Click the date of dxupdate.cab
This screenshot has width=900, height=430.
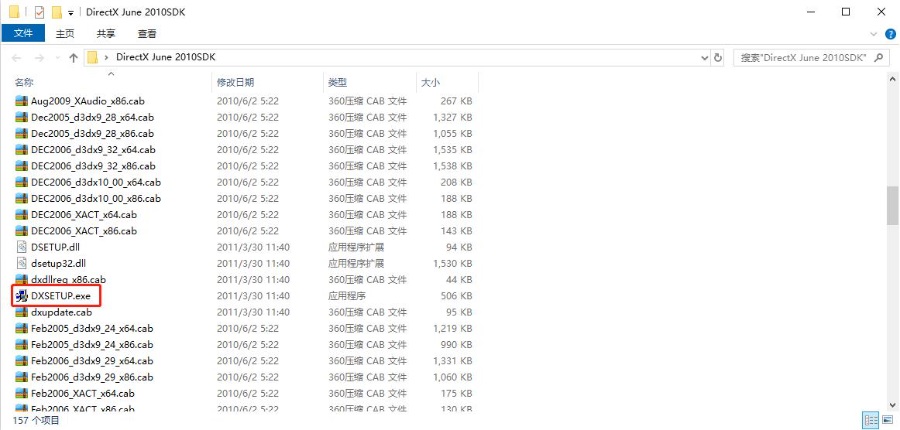coord(253,312)
